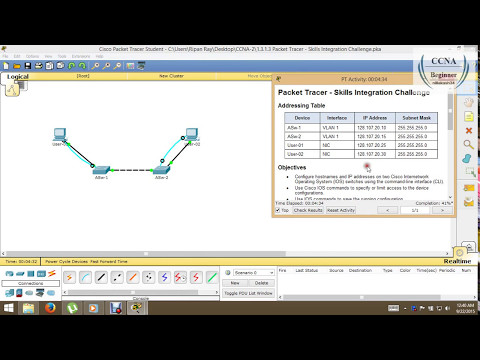
Task: Select the Add Complex PDU open-envelope tool
Action: point(469,202)
